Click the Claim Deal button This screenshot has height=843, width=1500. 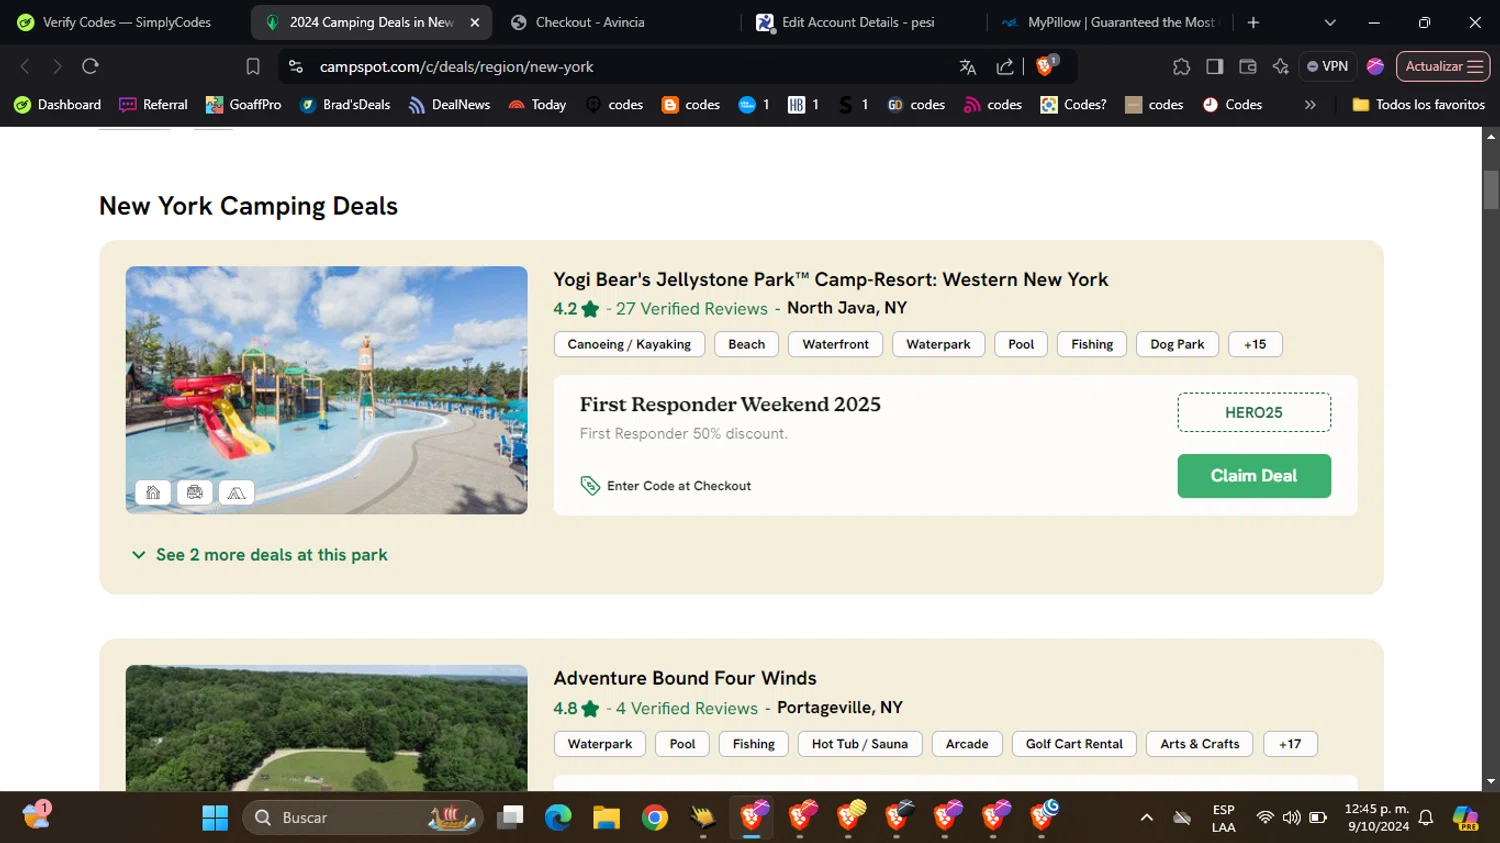1254,476
